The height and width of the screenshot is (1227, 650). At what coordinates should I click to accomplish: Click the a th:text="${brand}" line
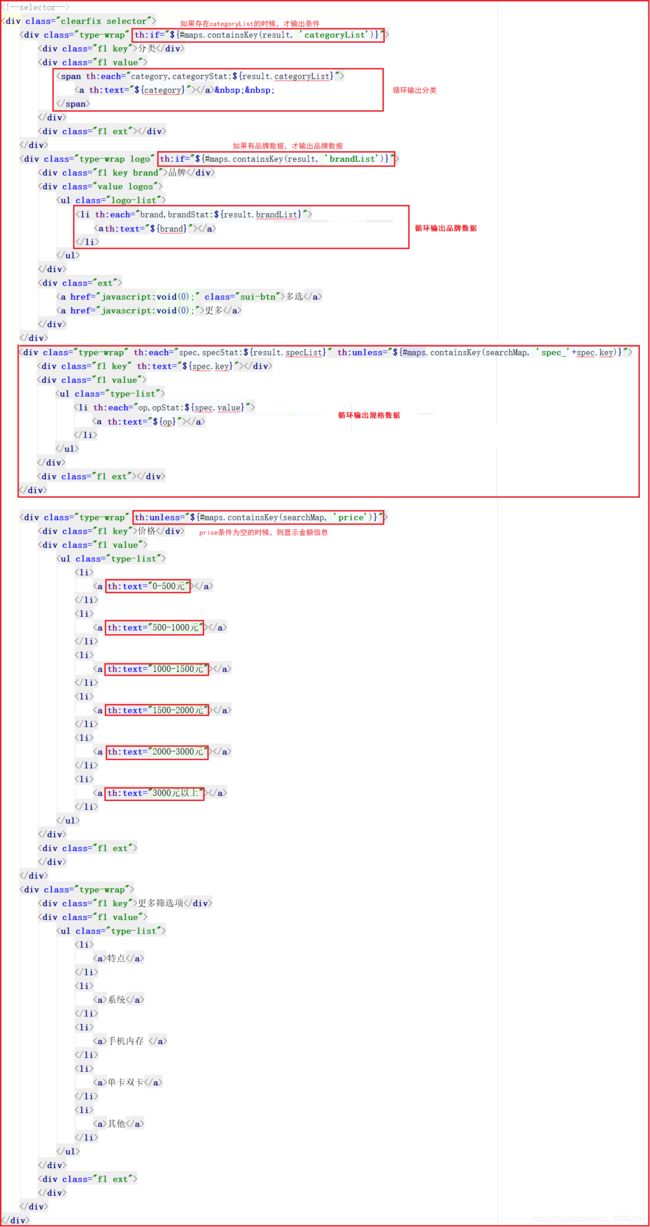click(157, 228)
